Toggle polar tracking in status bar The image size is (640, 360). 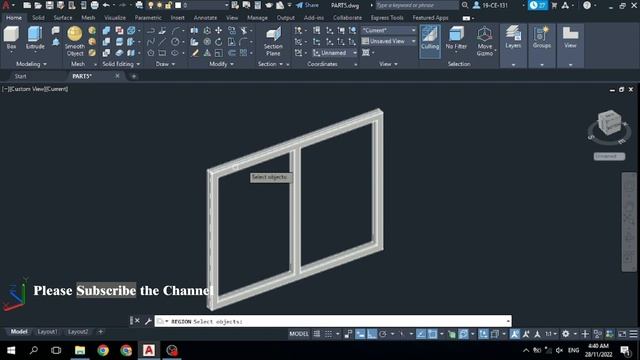383,334
